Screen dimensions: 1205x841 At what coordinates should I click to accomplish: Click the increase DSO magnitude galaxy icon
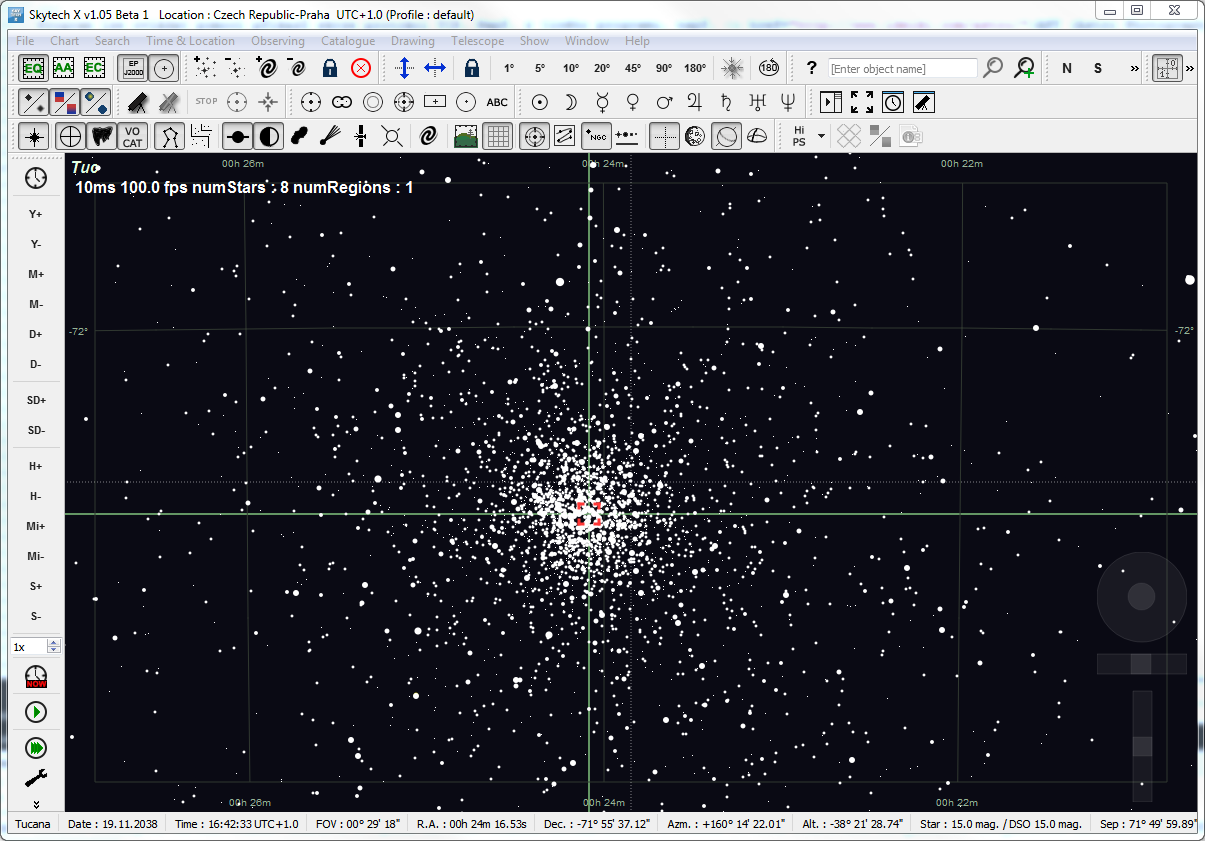pyautogui.click(x=266, y=68)
